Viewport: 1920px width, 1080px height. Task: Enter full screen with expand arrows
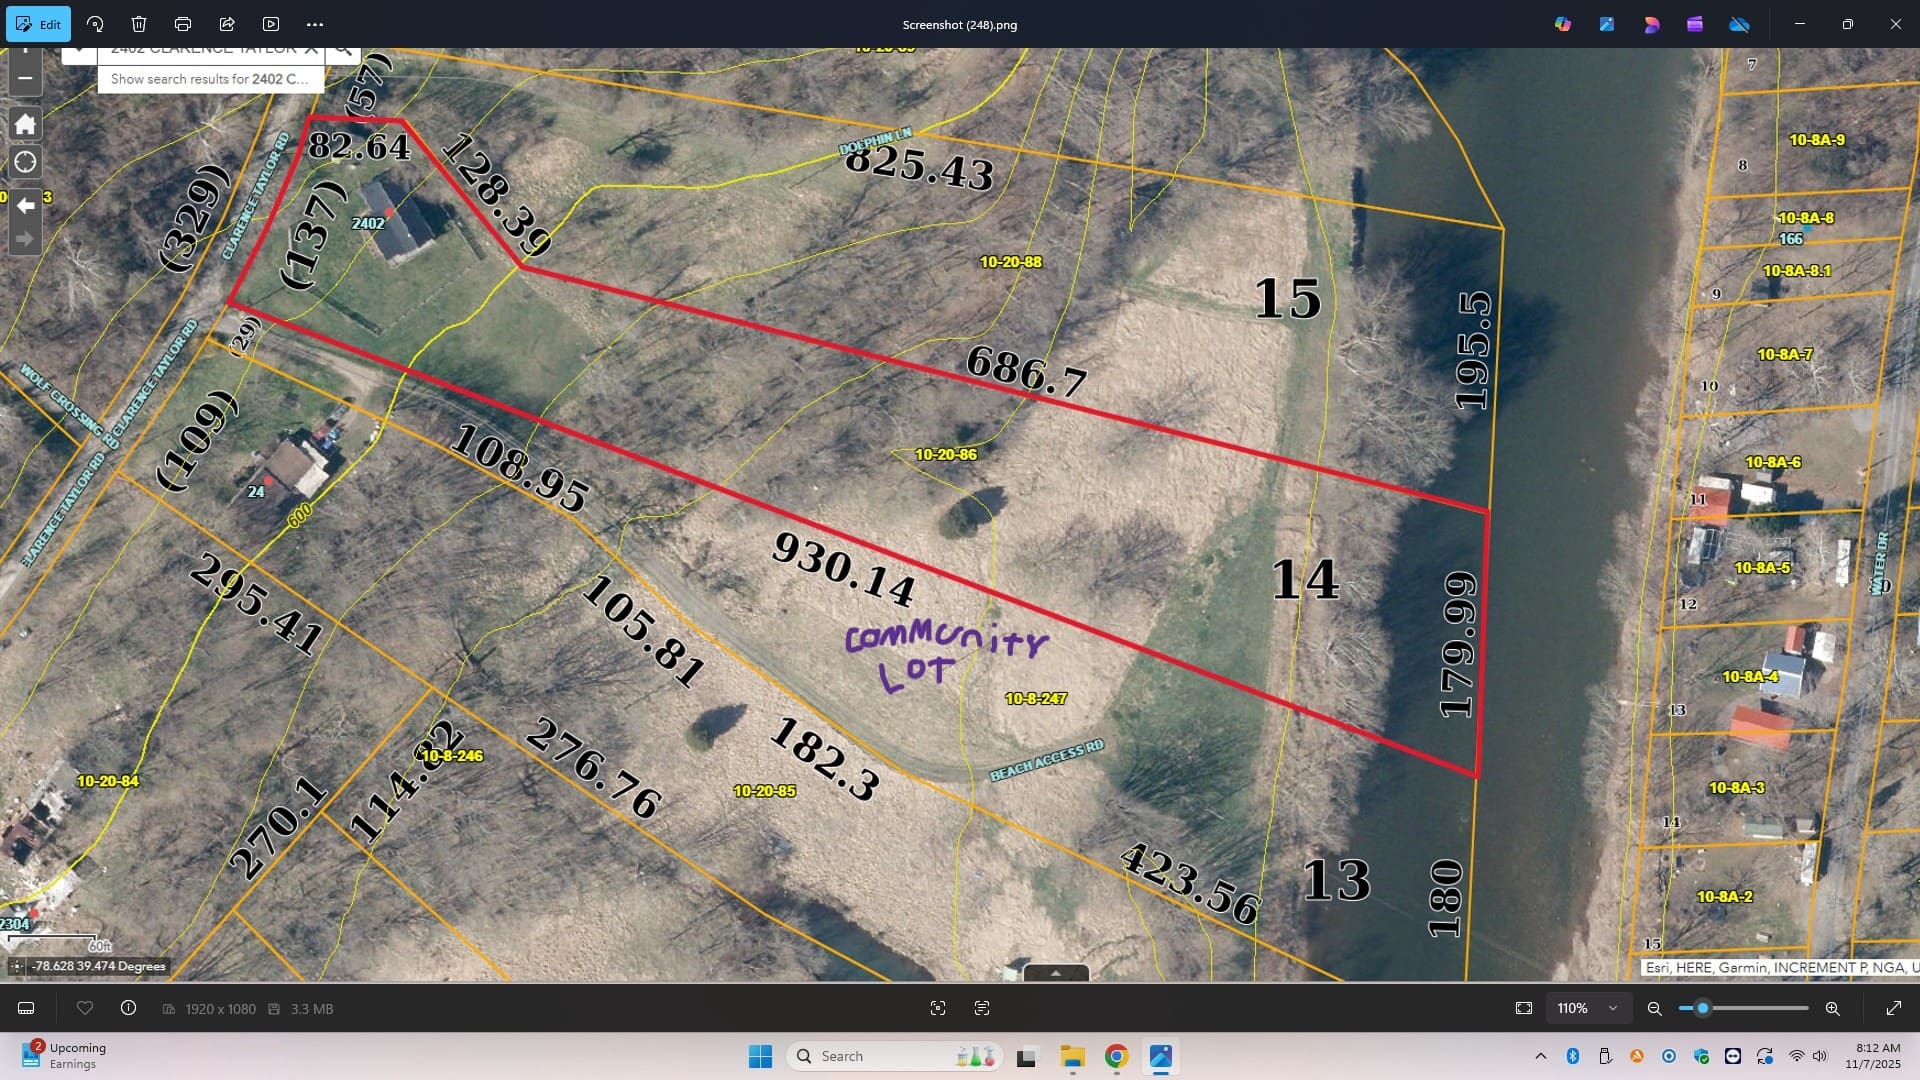(1894, 1008)
